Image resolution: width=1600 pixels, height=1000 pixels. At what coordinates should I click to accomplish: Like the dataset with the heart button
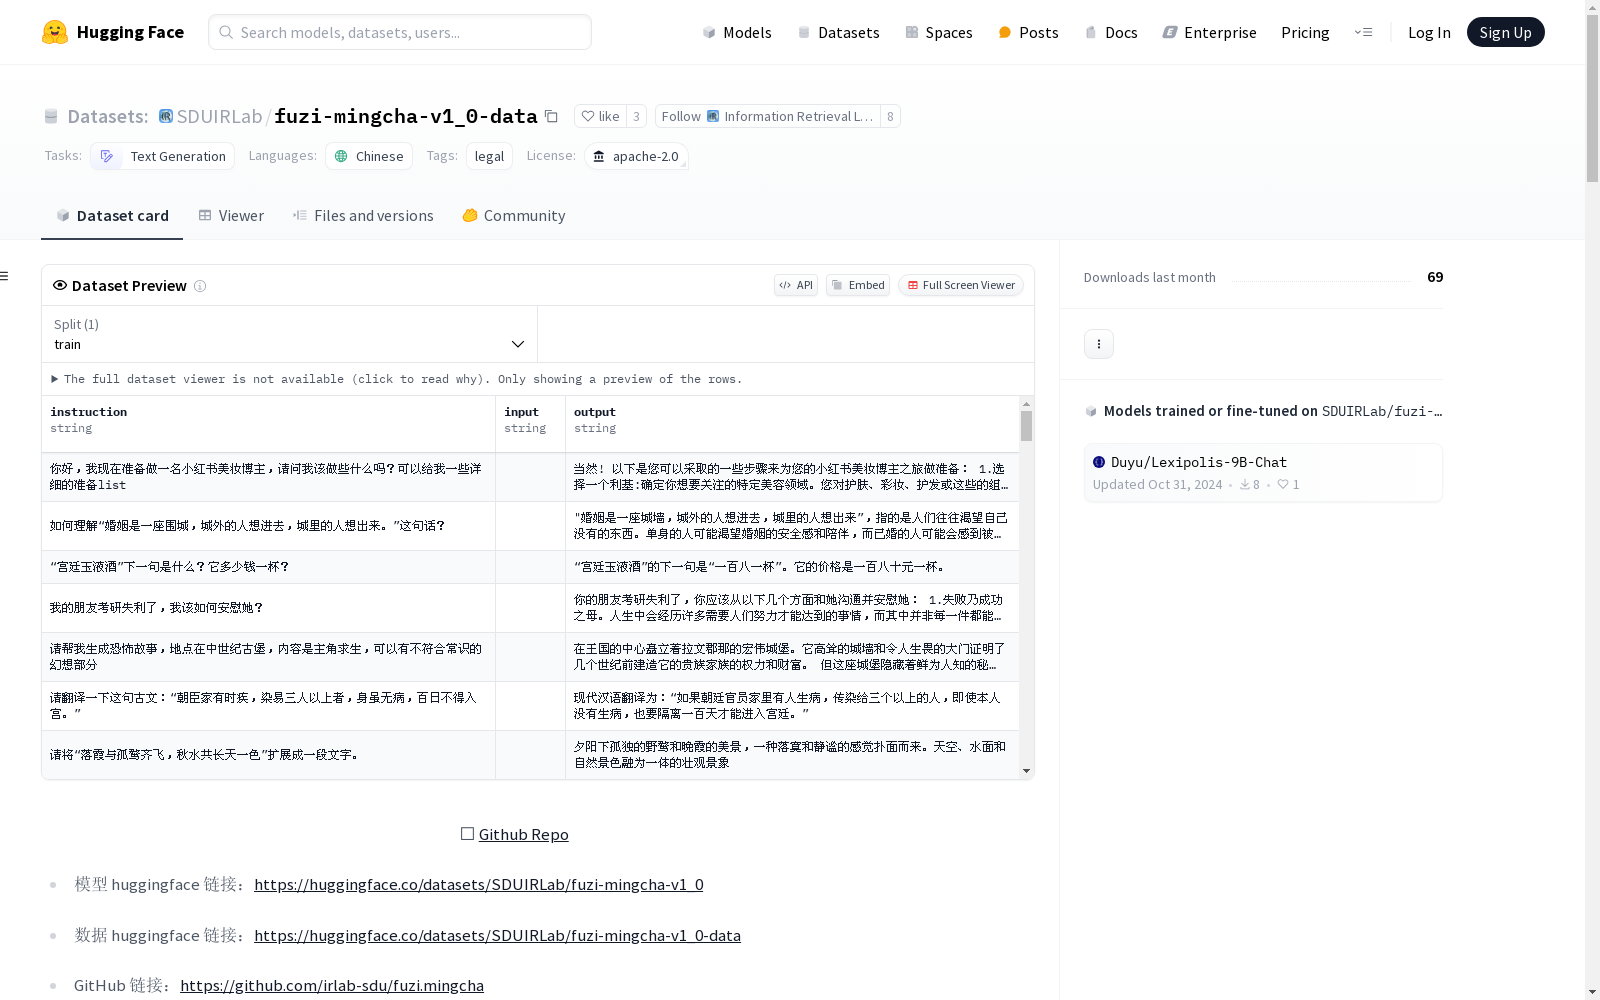pyautogui.click(x=600, y=116)
